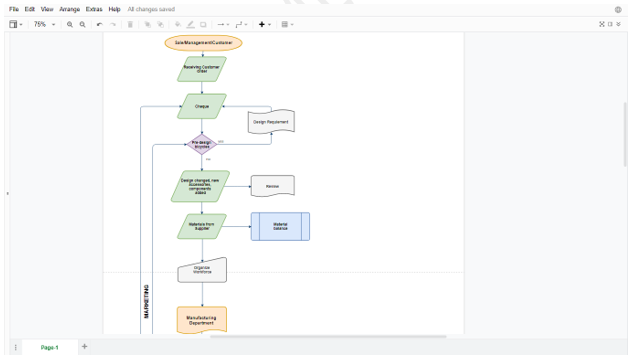
Task: Open the View menu
Action: tap(47, 9)
